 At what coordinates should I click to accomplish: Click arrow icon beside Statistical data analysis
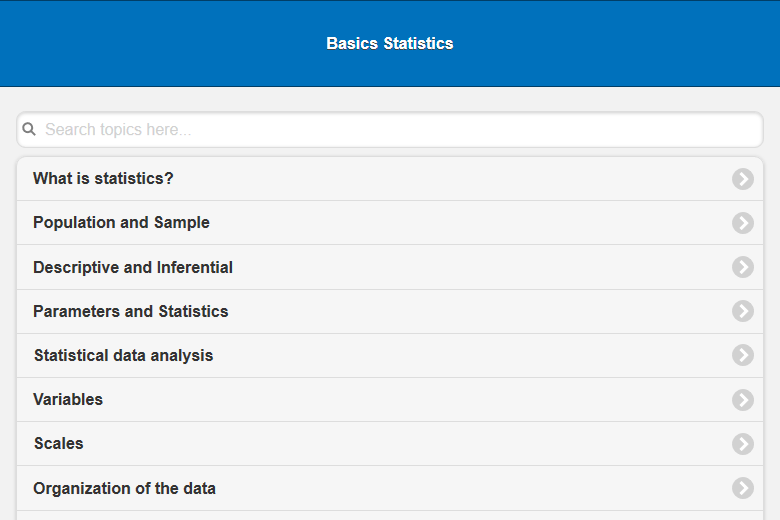point(742,355)
